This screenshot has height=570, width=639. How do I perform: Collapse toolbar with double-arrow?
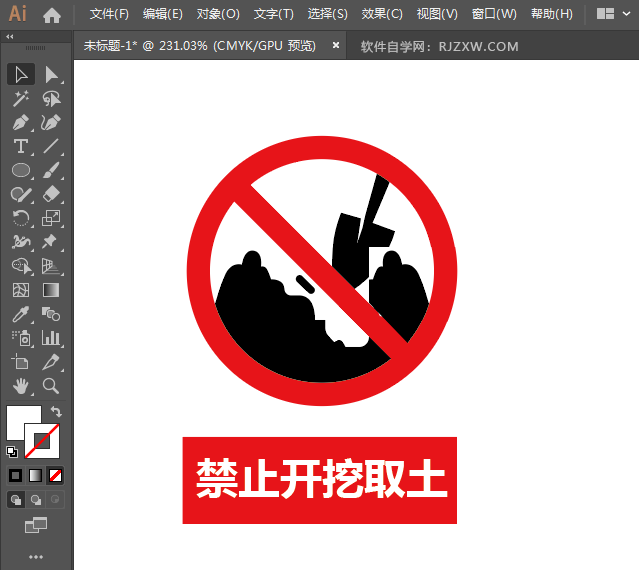tap(10, 37)
